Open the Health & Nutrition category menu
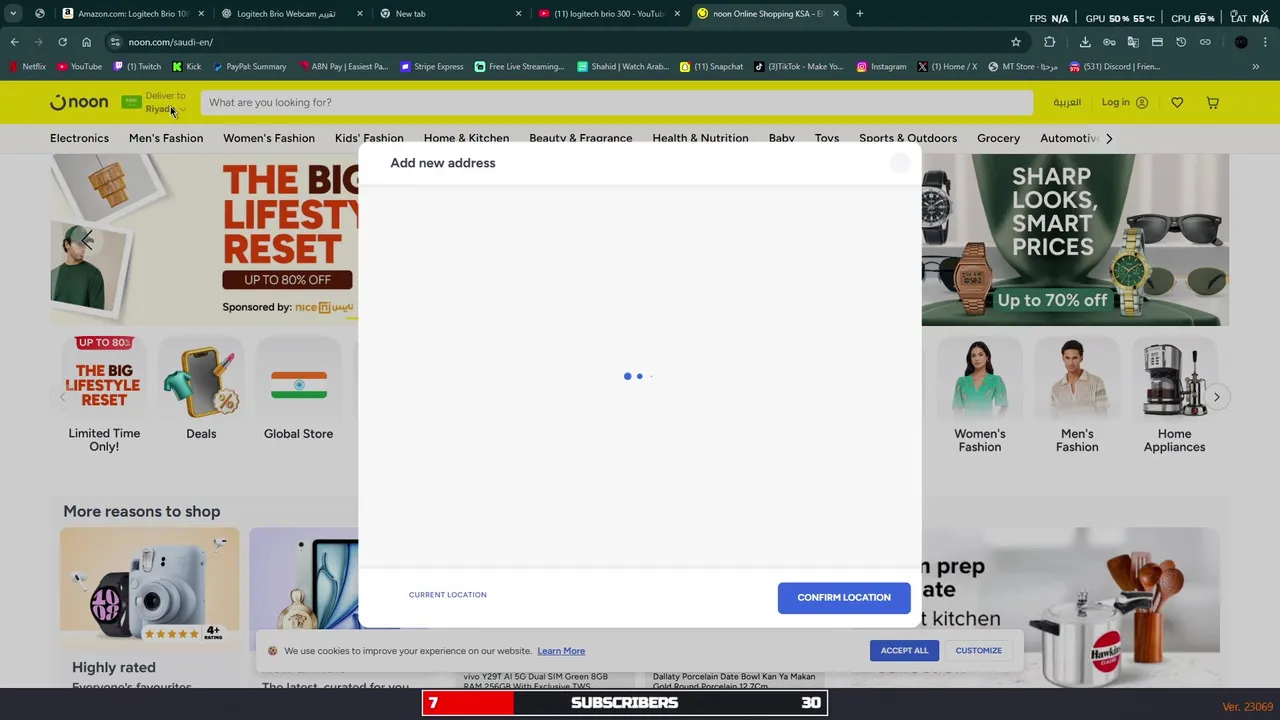Screen dimensions: 1280x720 pyautogui.click(x=700, y=138)
